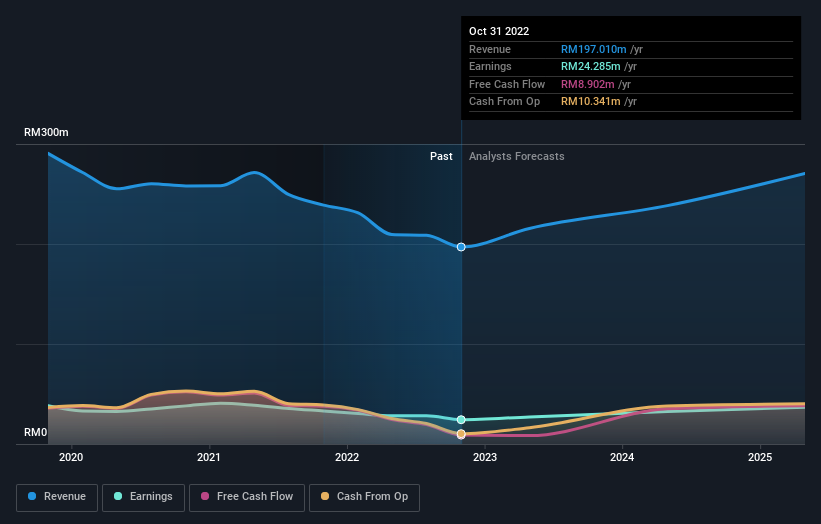Click the RM300m y-axis label
821x524 pixels.
pos(46,132)
